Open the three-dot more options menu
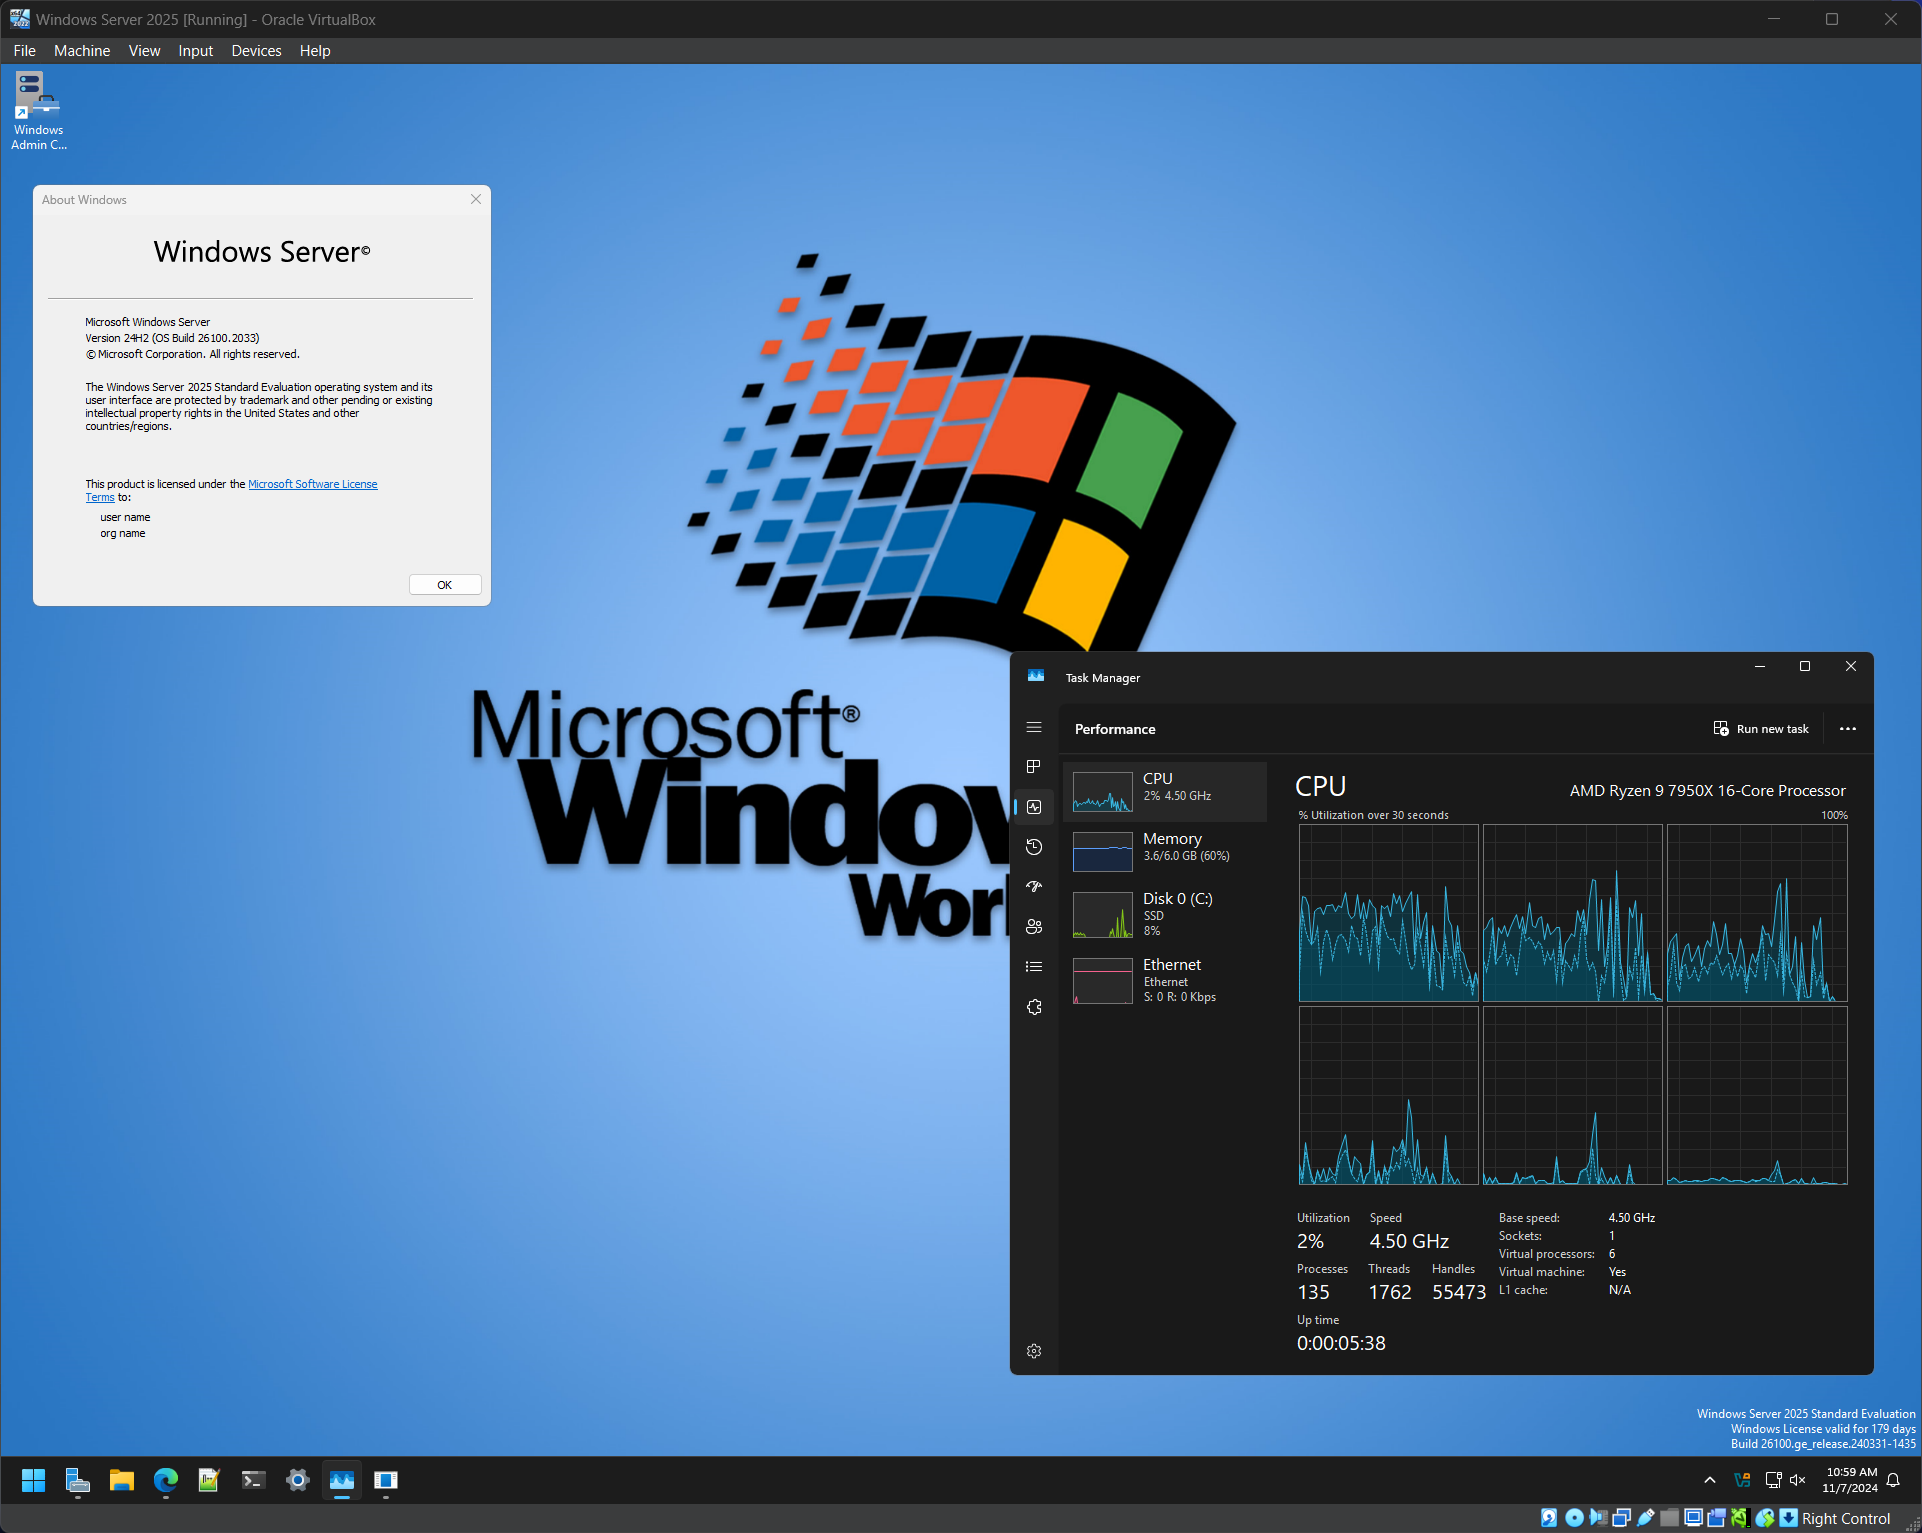 point(1848,729)
